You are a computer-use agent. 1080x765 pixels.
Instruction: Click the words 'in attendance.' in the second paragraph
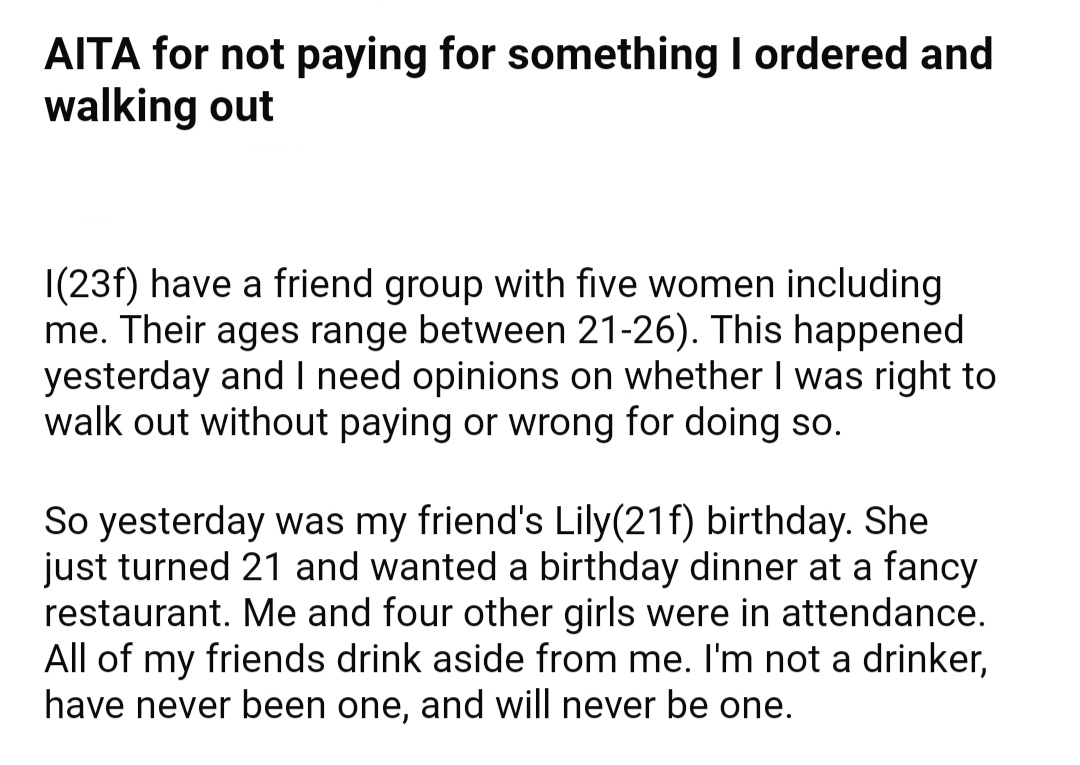tap(864, 614)
